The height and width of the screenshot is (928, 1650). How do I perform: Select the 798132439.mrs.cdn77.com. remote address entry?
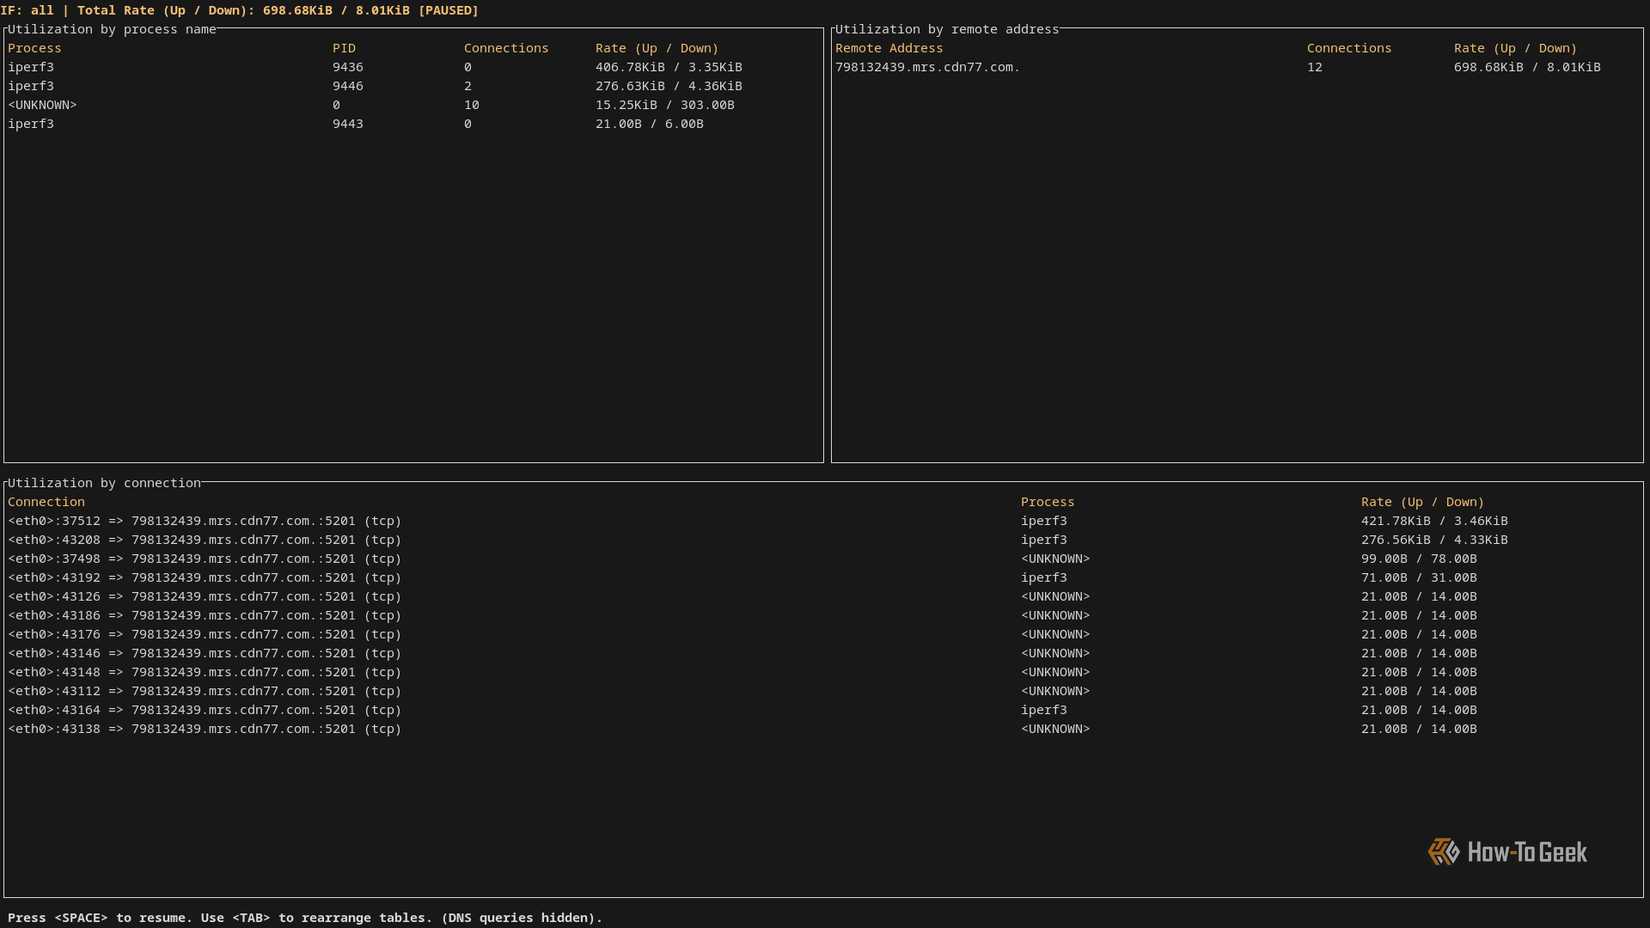pyautogui.click(x=927, y=67)
